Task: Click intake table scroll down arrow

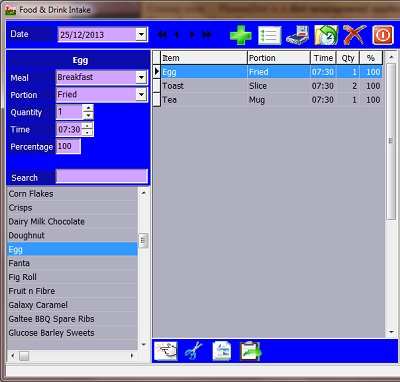Action: pos(391,332)
